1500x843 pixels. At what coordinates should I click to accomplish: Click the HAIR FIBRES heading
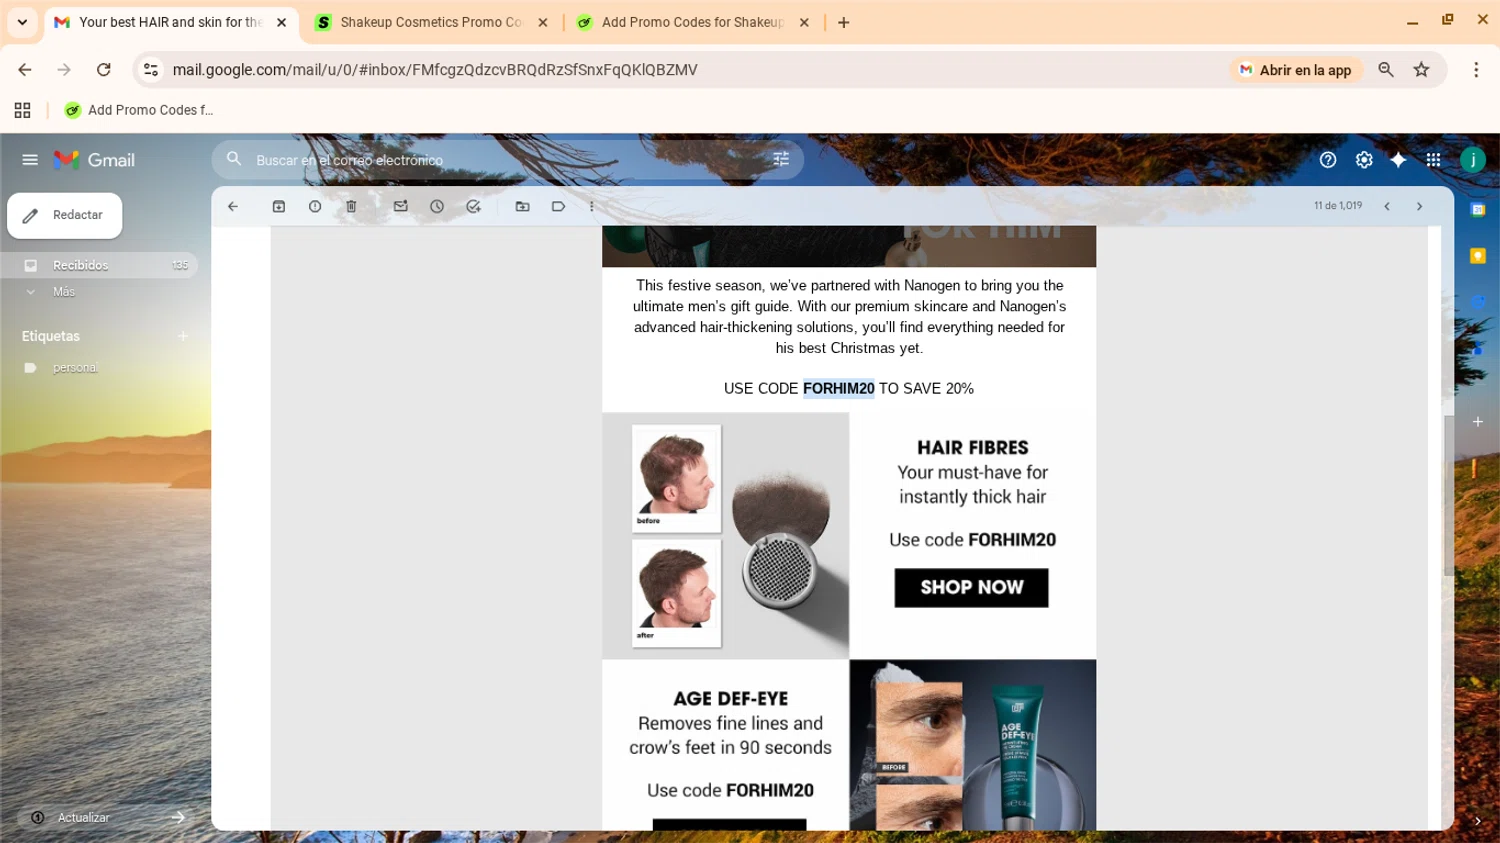[973, 447]
